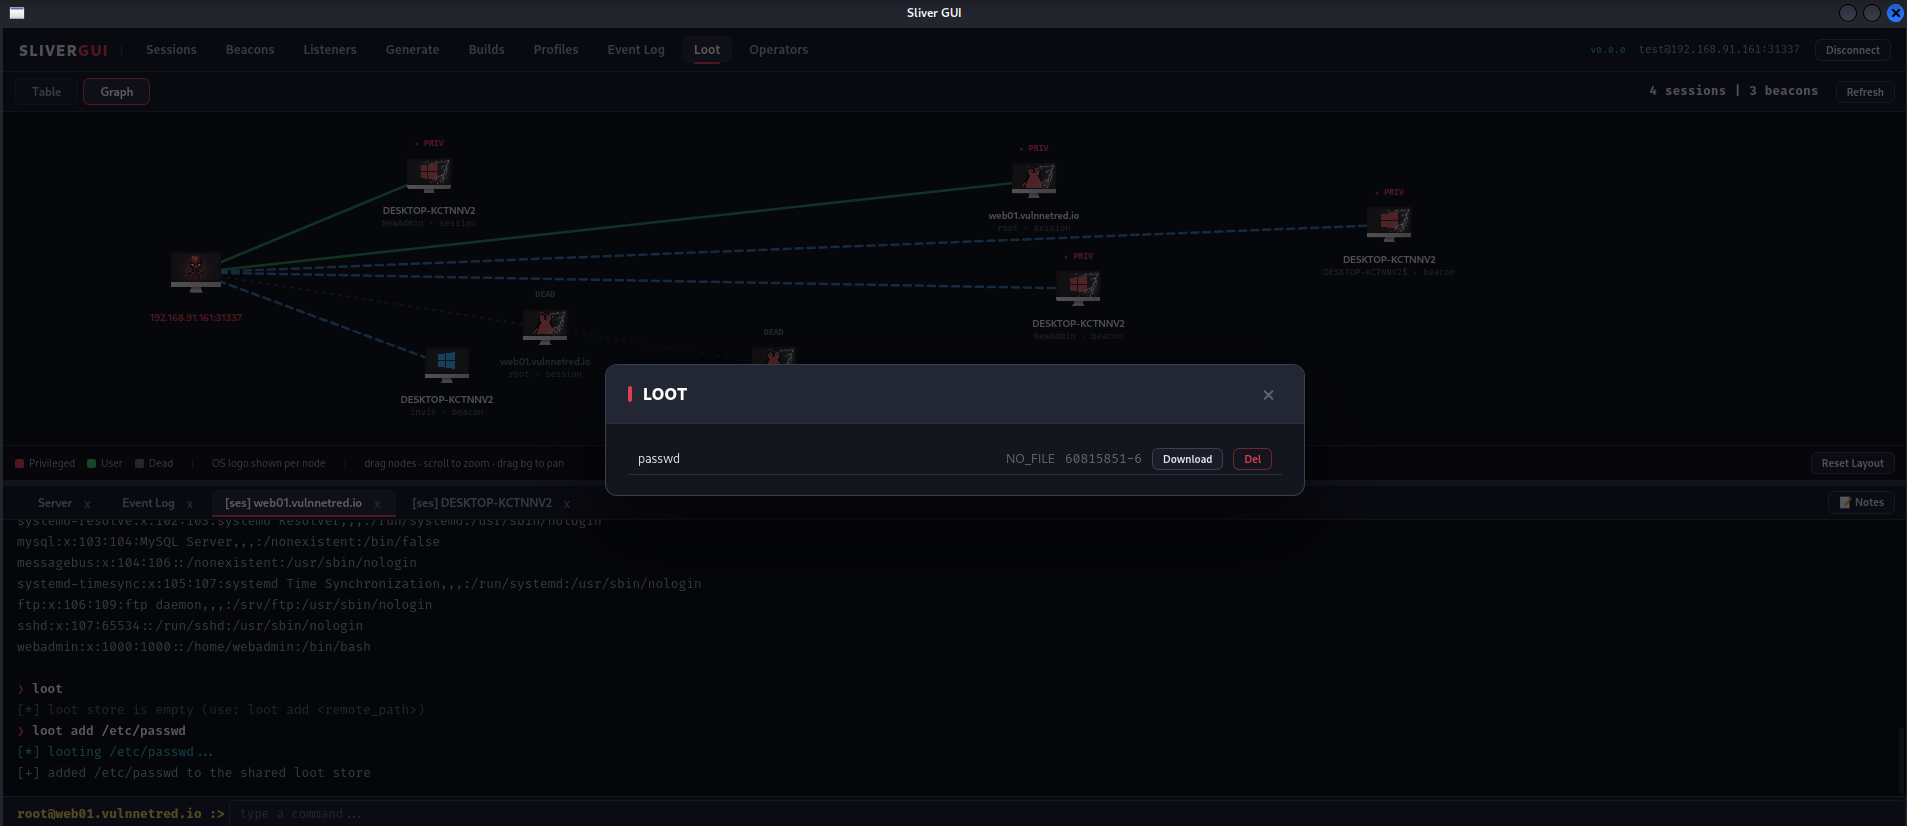Open the Notes panel
This screenshot has height=826, width=1907.
pos(1861,502)
